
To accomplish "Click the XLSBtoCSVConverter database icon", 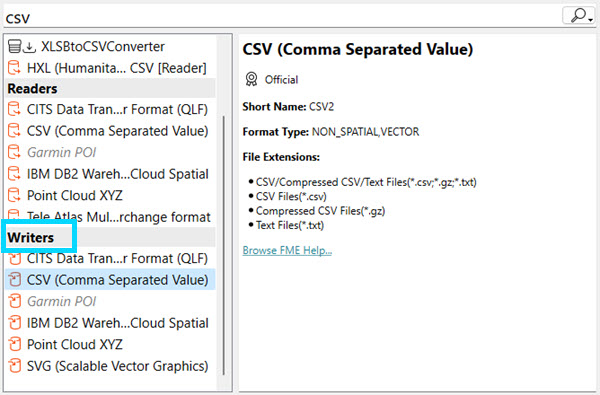I will point(15,46).
